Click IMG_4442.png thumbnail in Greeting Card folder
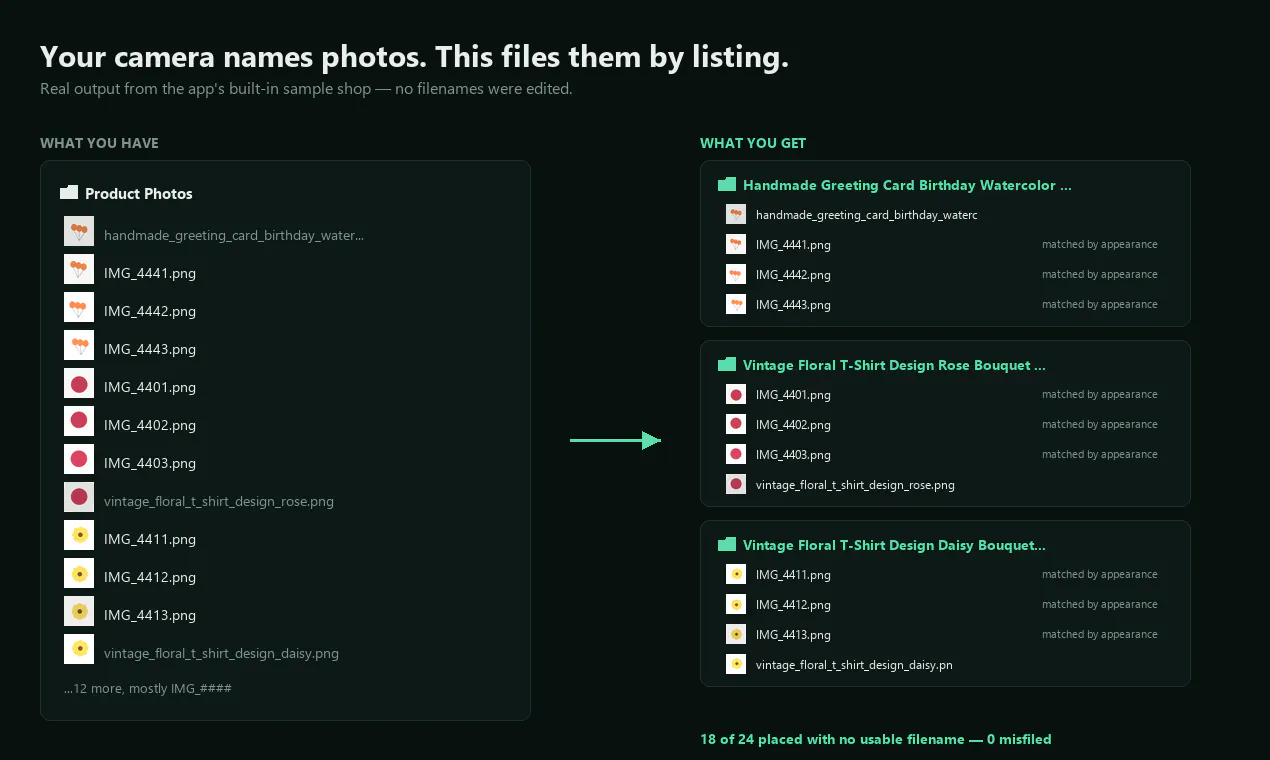1270x760 pixels. (x=736, y=275)
